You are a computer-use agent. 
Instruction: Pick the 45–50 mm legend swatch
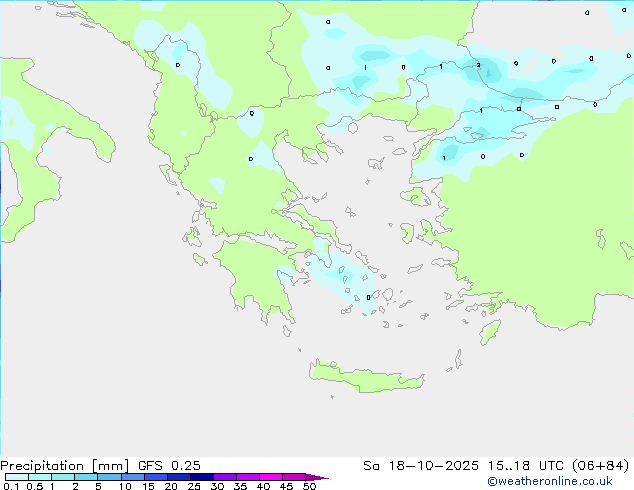tap(294, 477)
